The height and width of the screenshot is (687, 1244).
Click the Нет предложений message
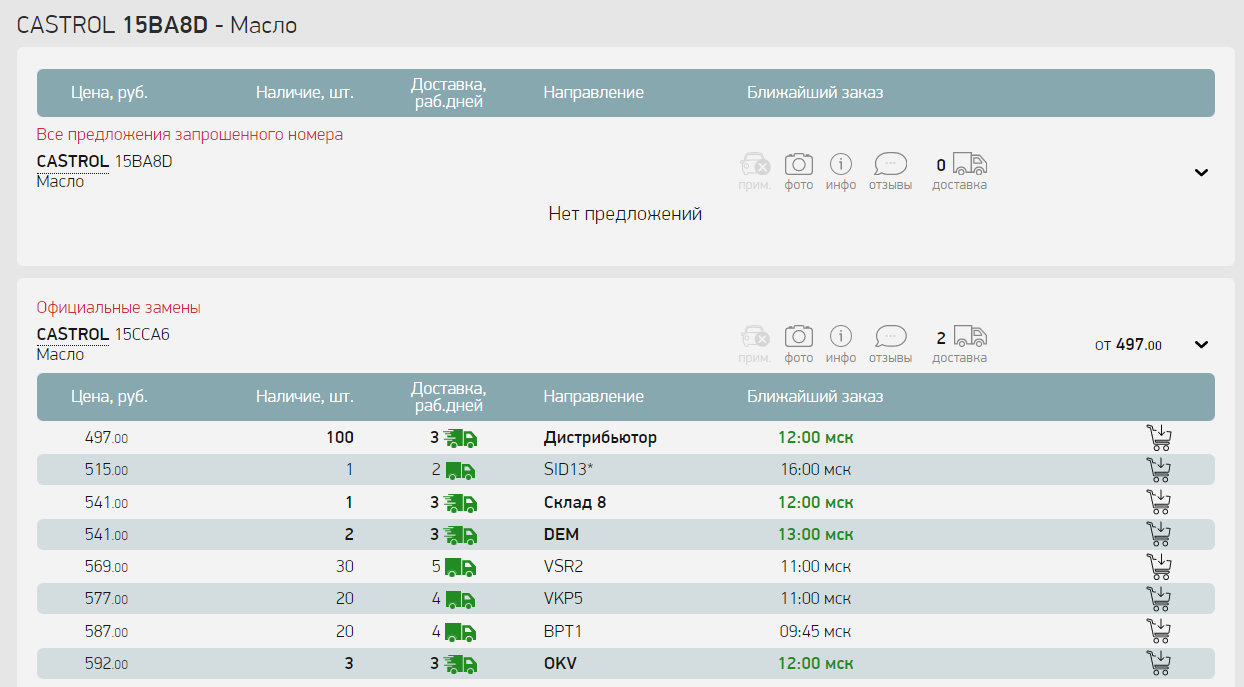[x=625, y=213]
